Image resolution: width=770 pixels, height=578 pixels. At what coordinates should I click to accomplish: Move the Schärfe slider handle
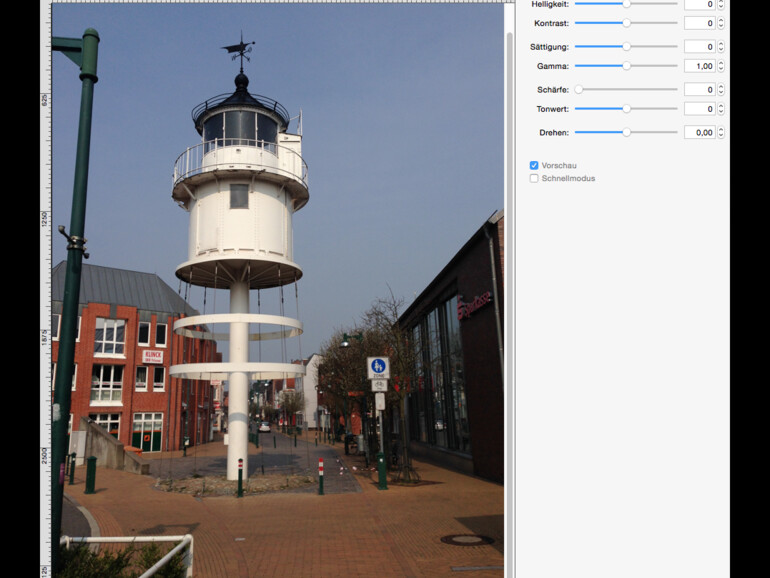tap(579, 89)
